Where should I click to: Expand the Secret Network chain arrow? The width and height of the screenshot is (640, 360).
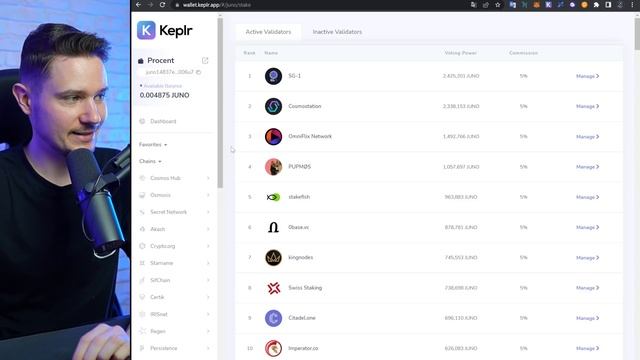[x=208, y=212]
